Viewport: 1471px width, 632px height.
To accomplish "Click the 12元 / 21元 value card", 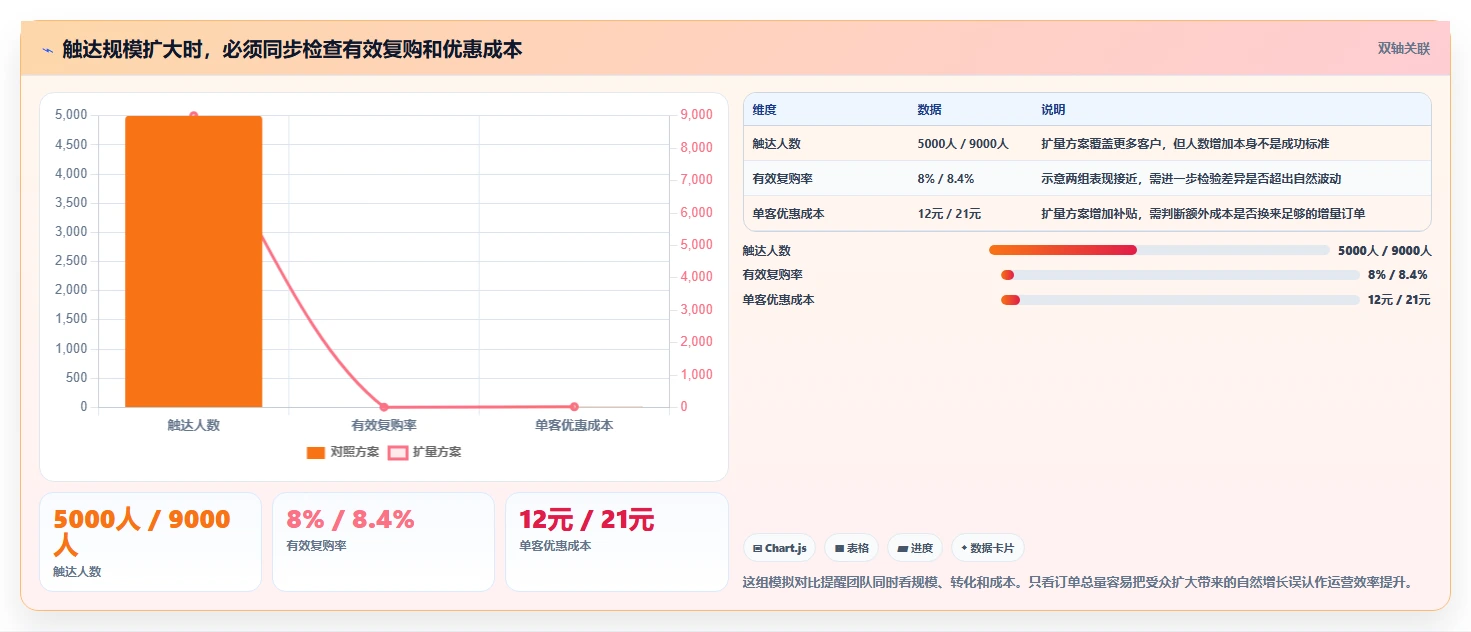I will click(617, 542).
